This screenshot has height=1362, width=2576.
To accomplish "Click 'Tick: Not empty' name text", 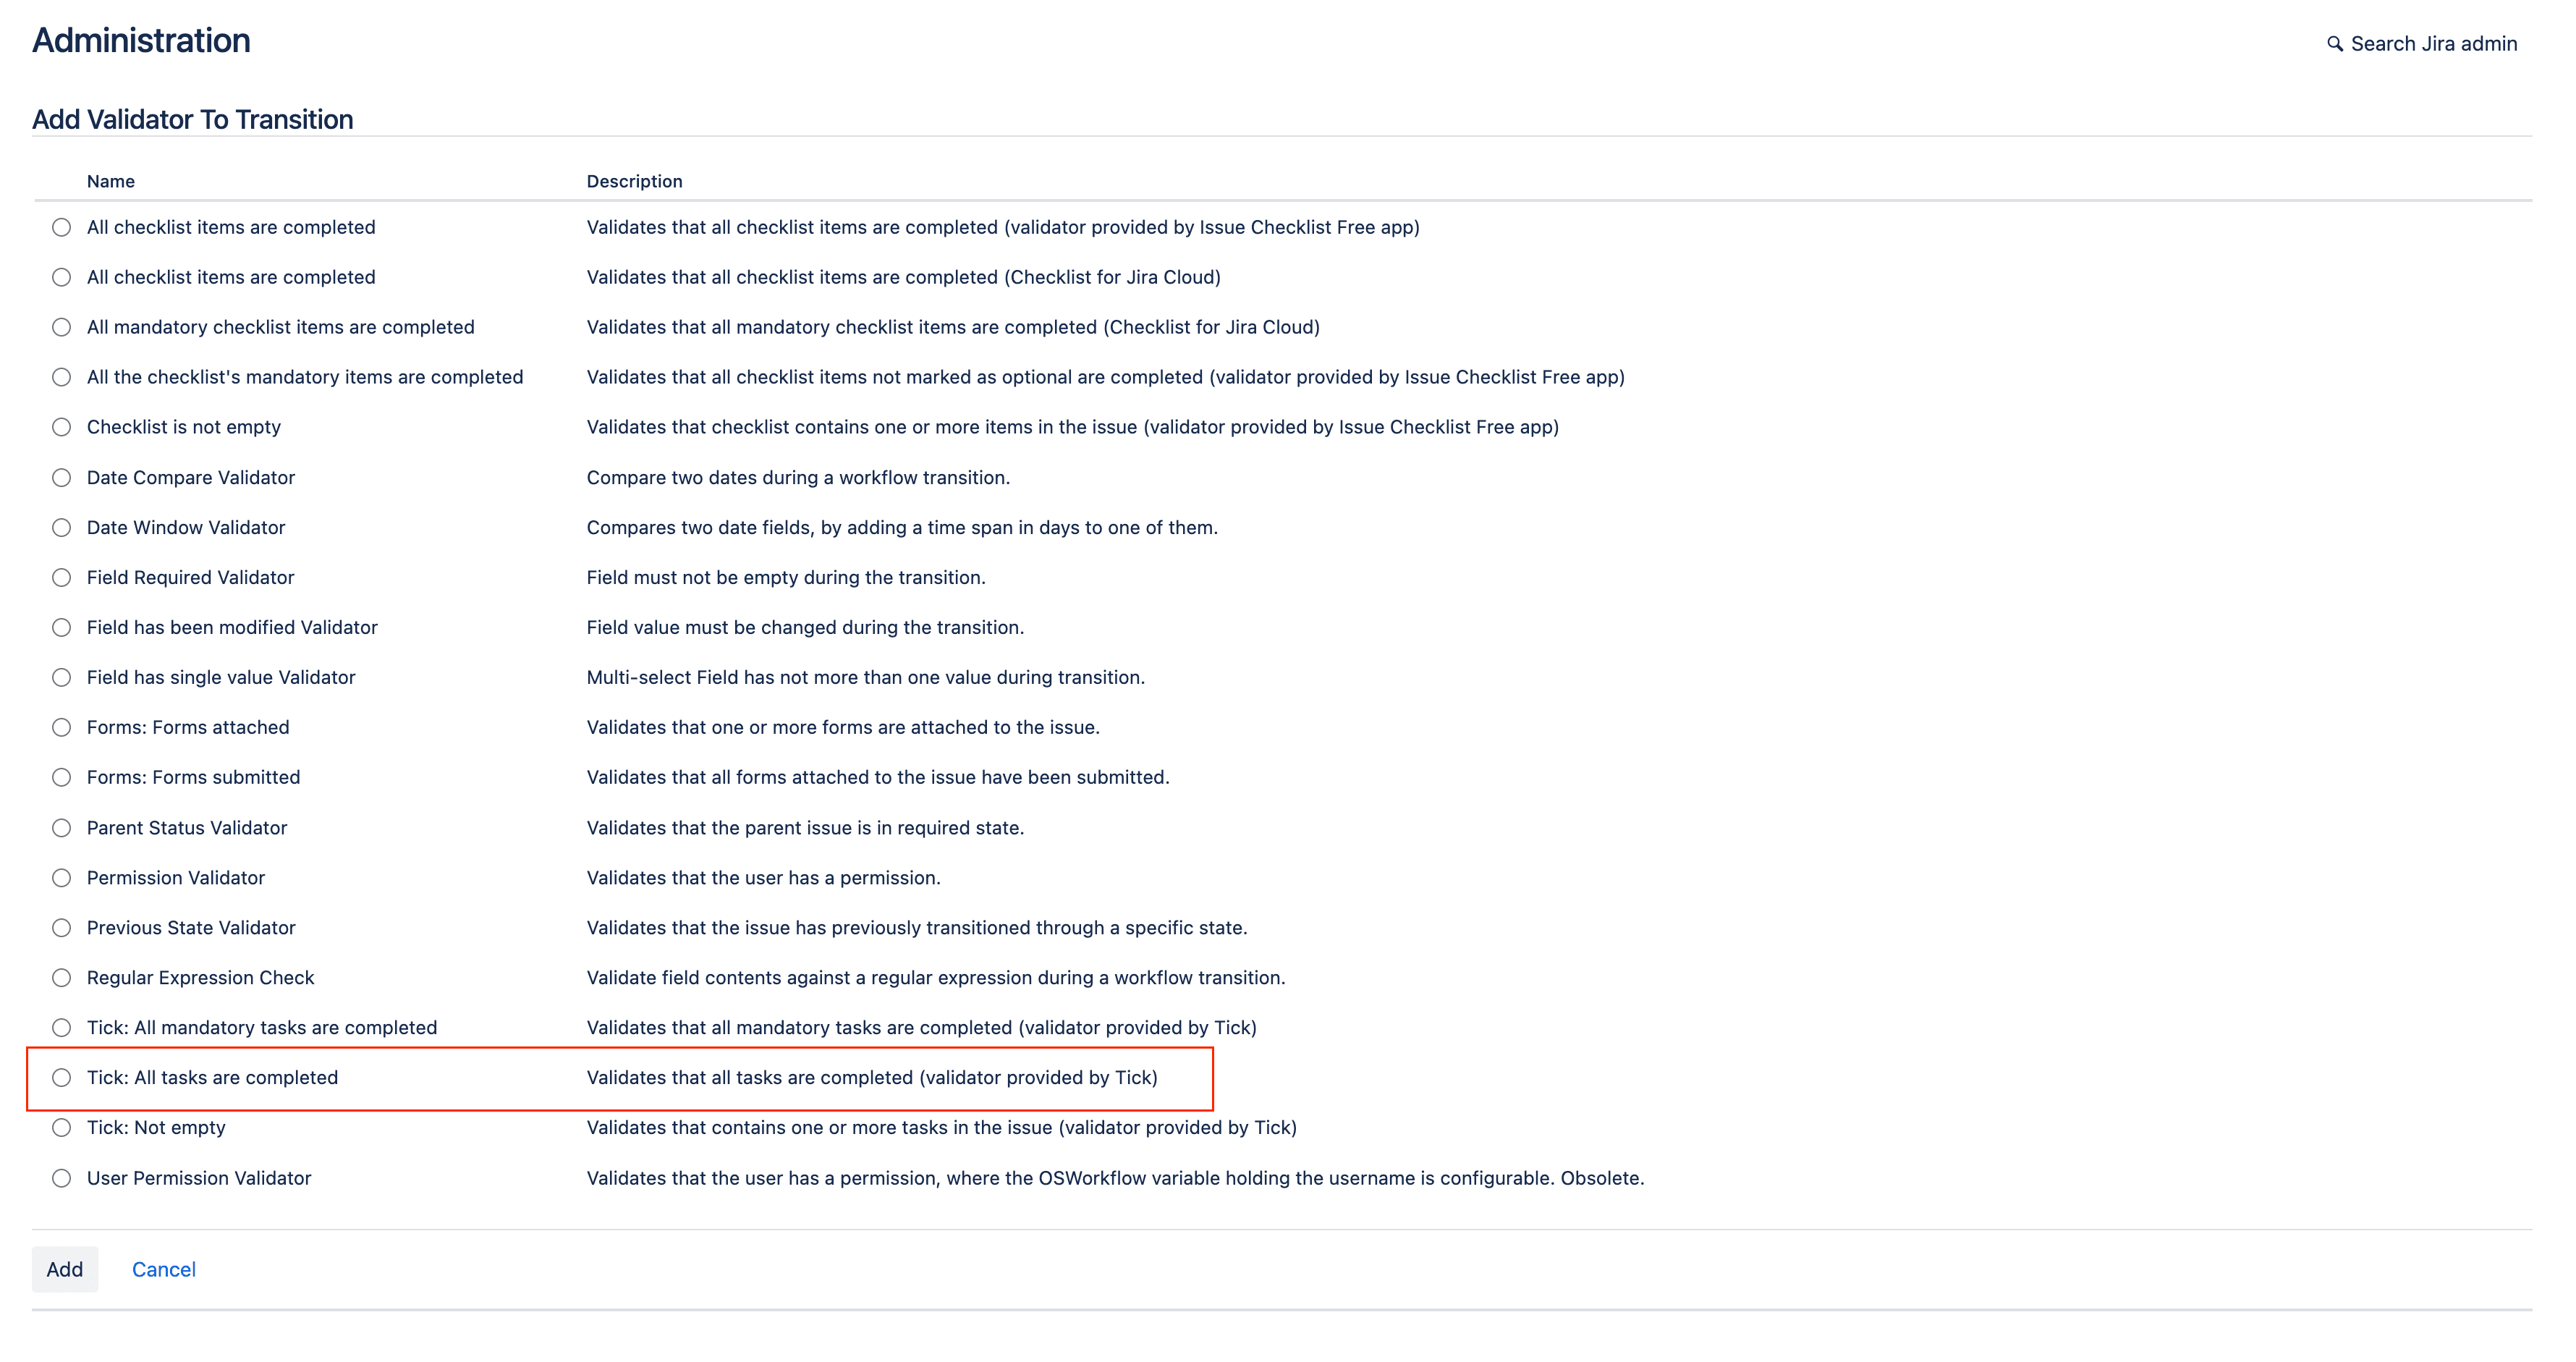I will coord(156,1127).
